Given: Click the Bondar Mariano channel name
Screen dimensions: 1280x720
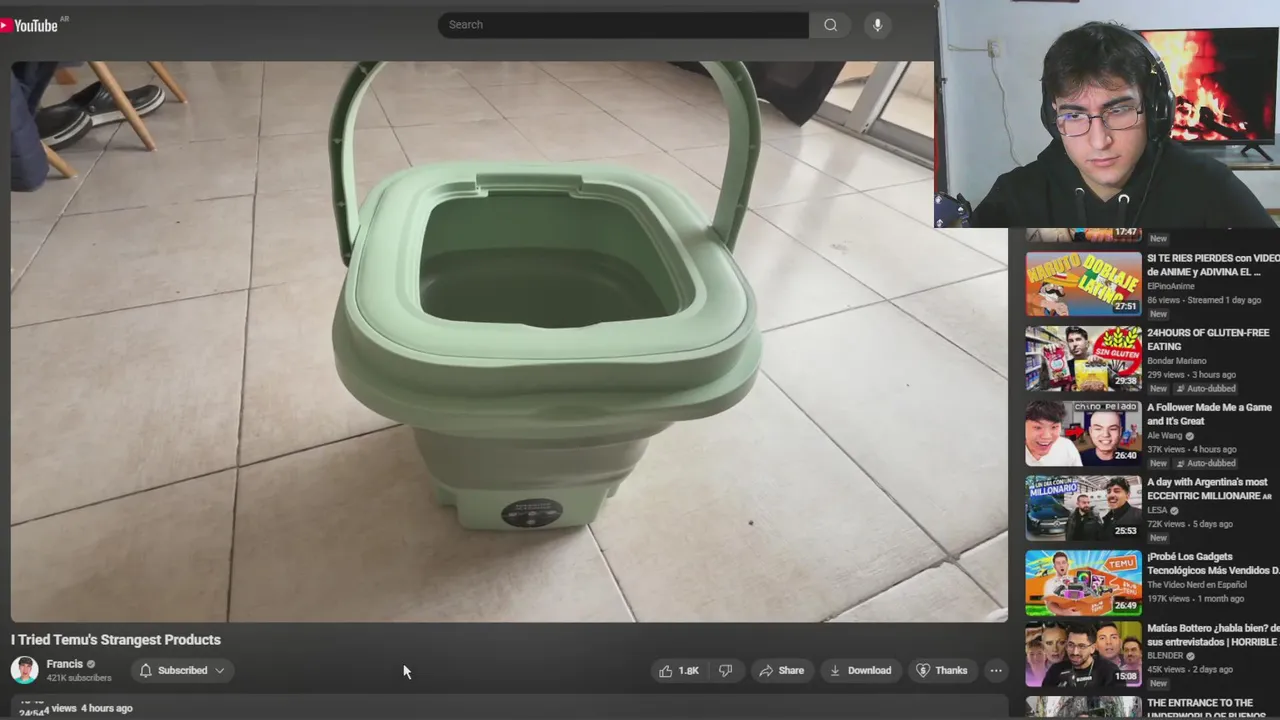Looking at the screenshot, I should click(x=1177, y=361).
